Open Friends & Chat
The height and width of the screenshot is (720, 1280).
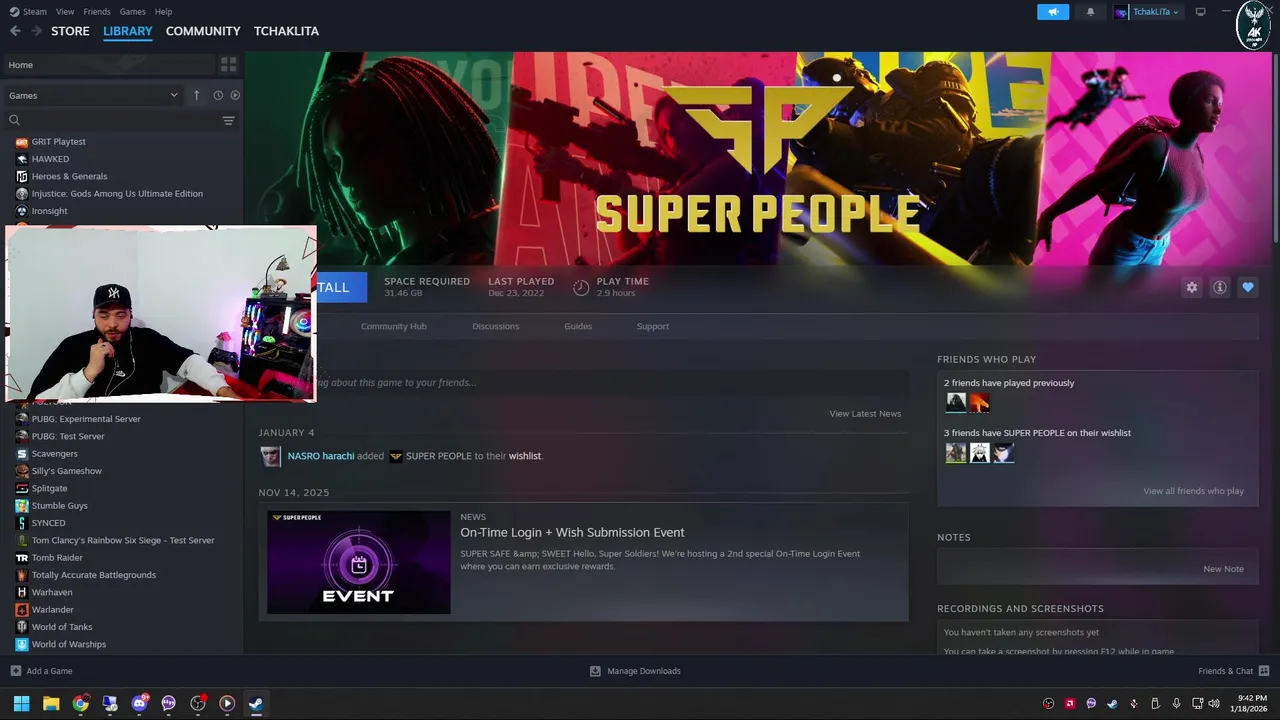1233,671
